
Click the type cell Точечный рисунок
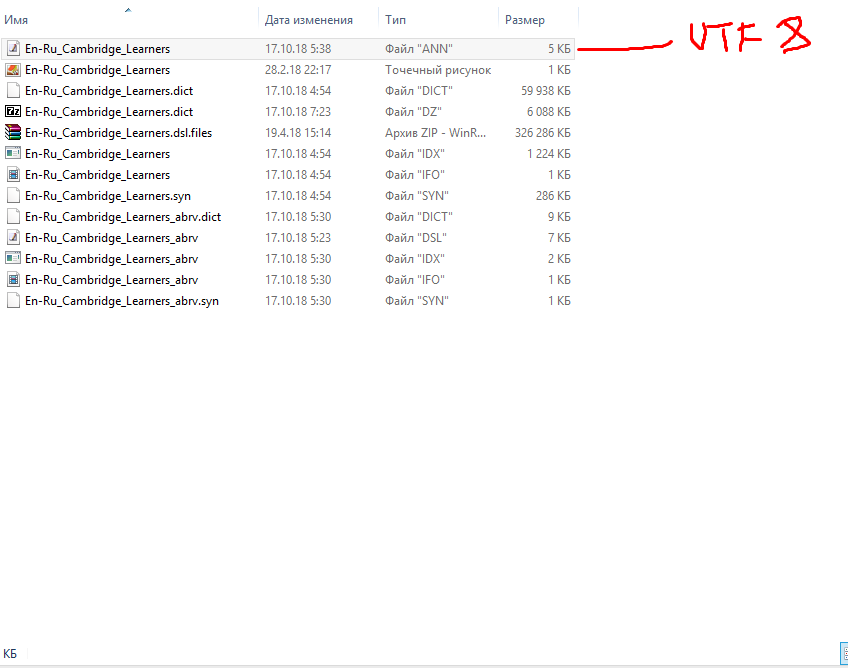tap(438, 70)
